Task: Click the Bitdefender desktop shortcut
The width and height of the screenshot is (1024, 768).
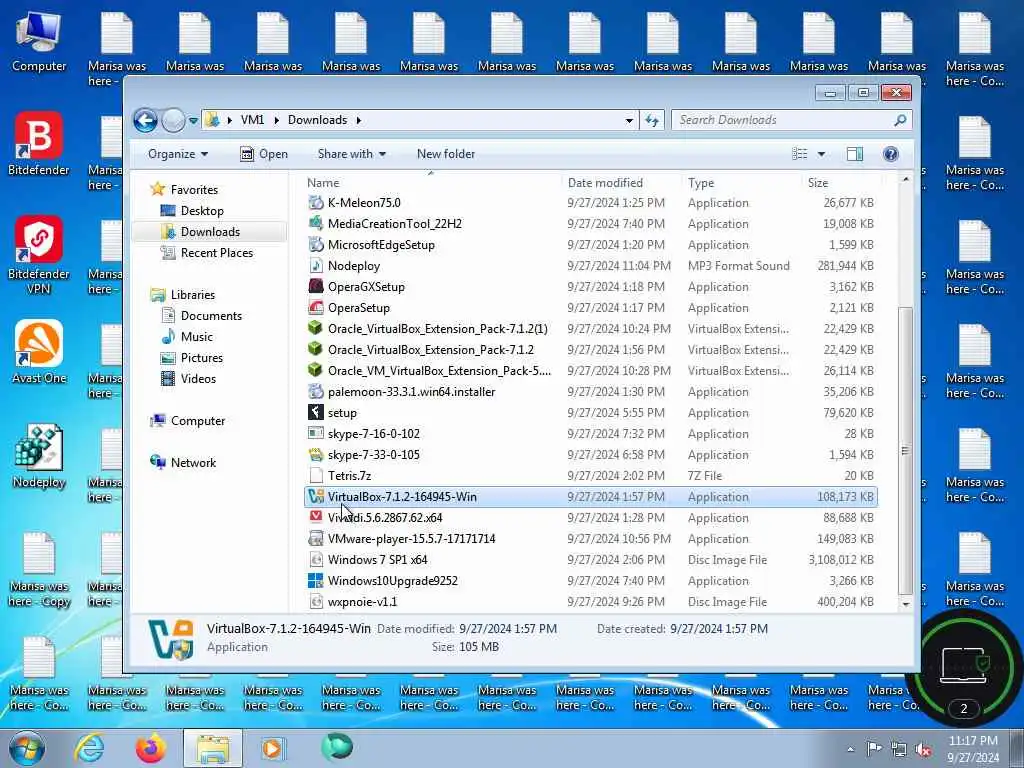Action: pyautogui.click(x=39, y=144)
